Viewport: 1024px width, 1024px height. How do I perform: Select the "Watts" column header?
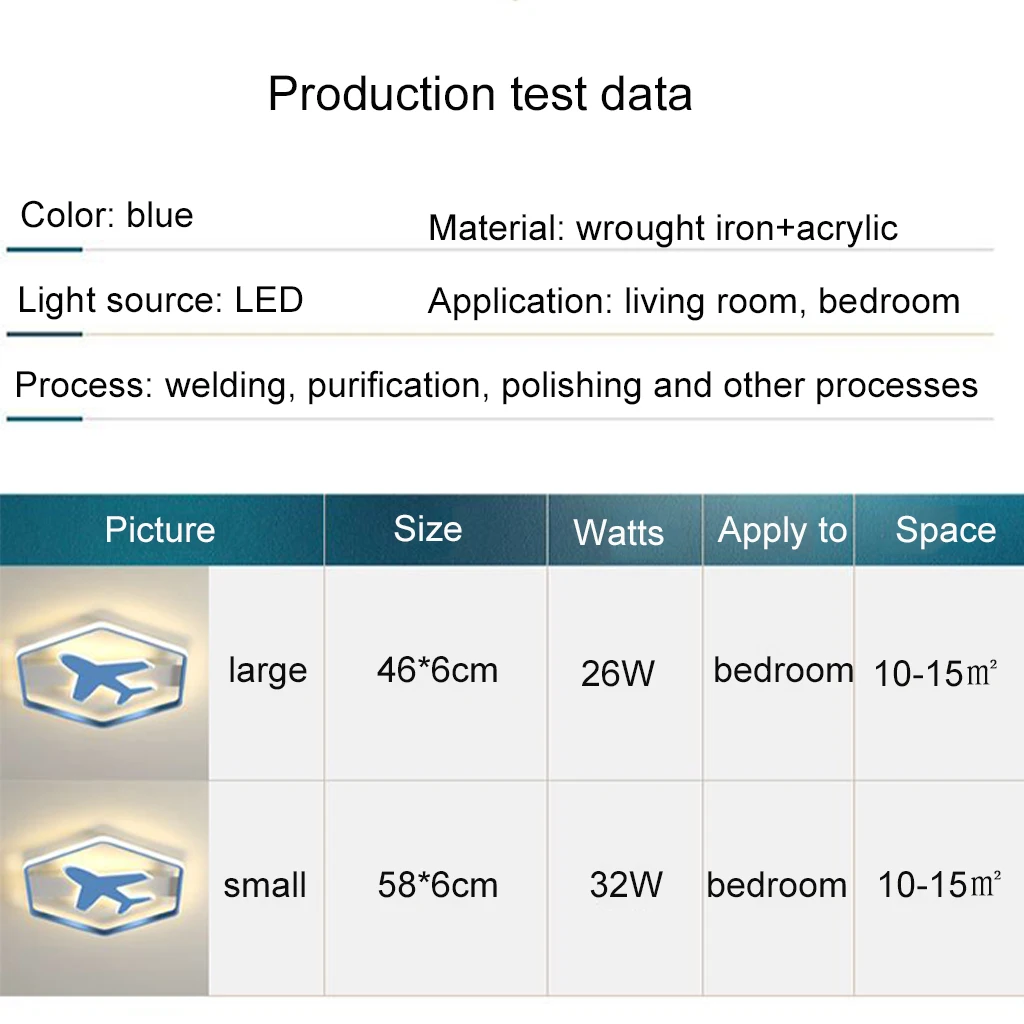point(619,532)
